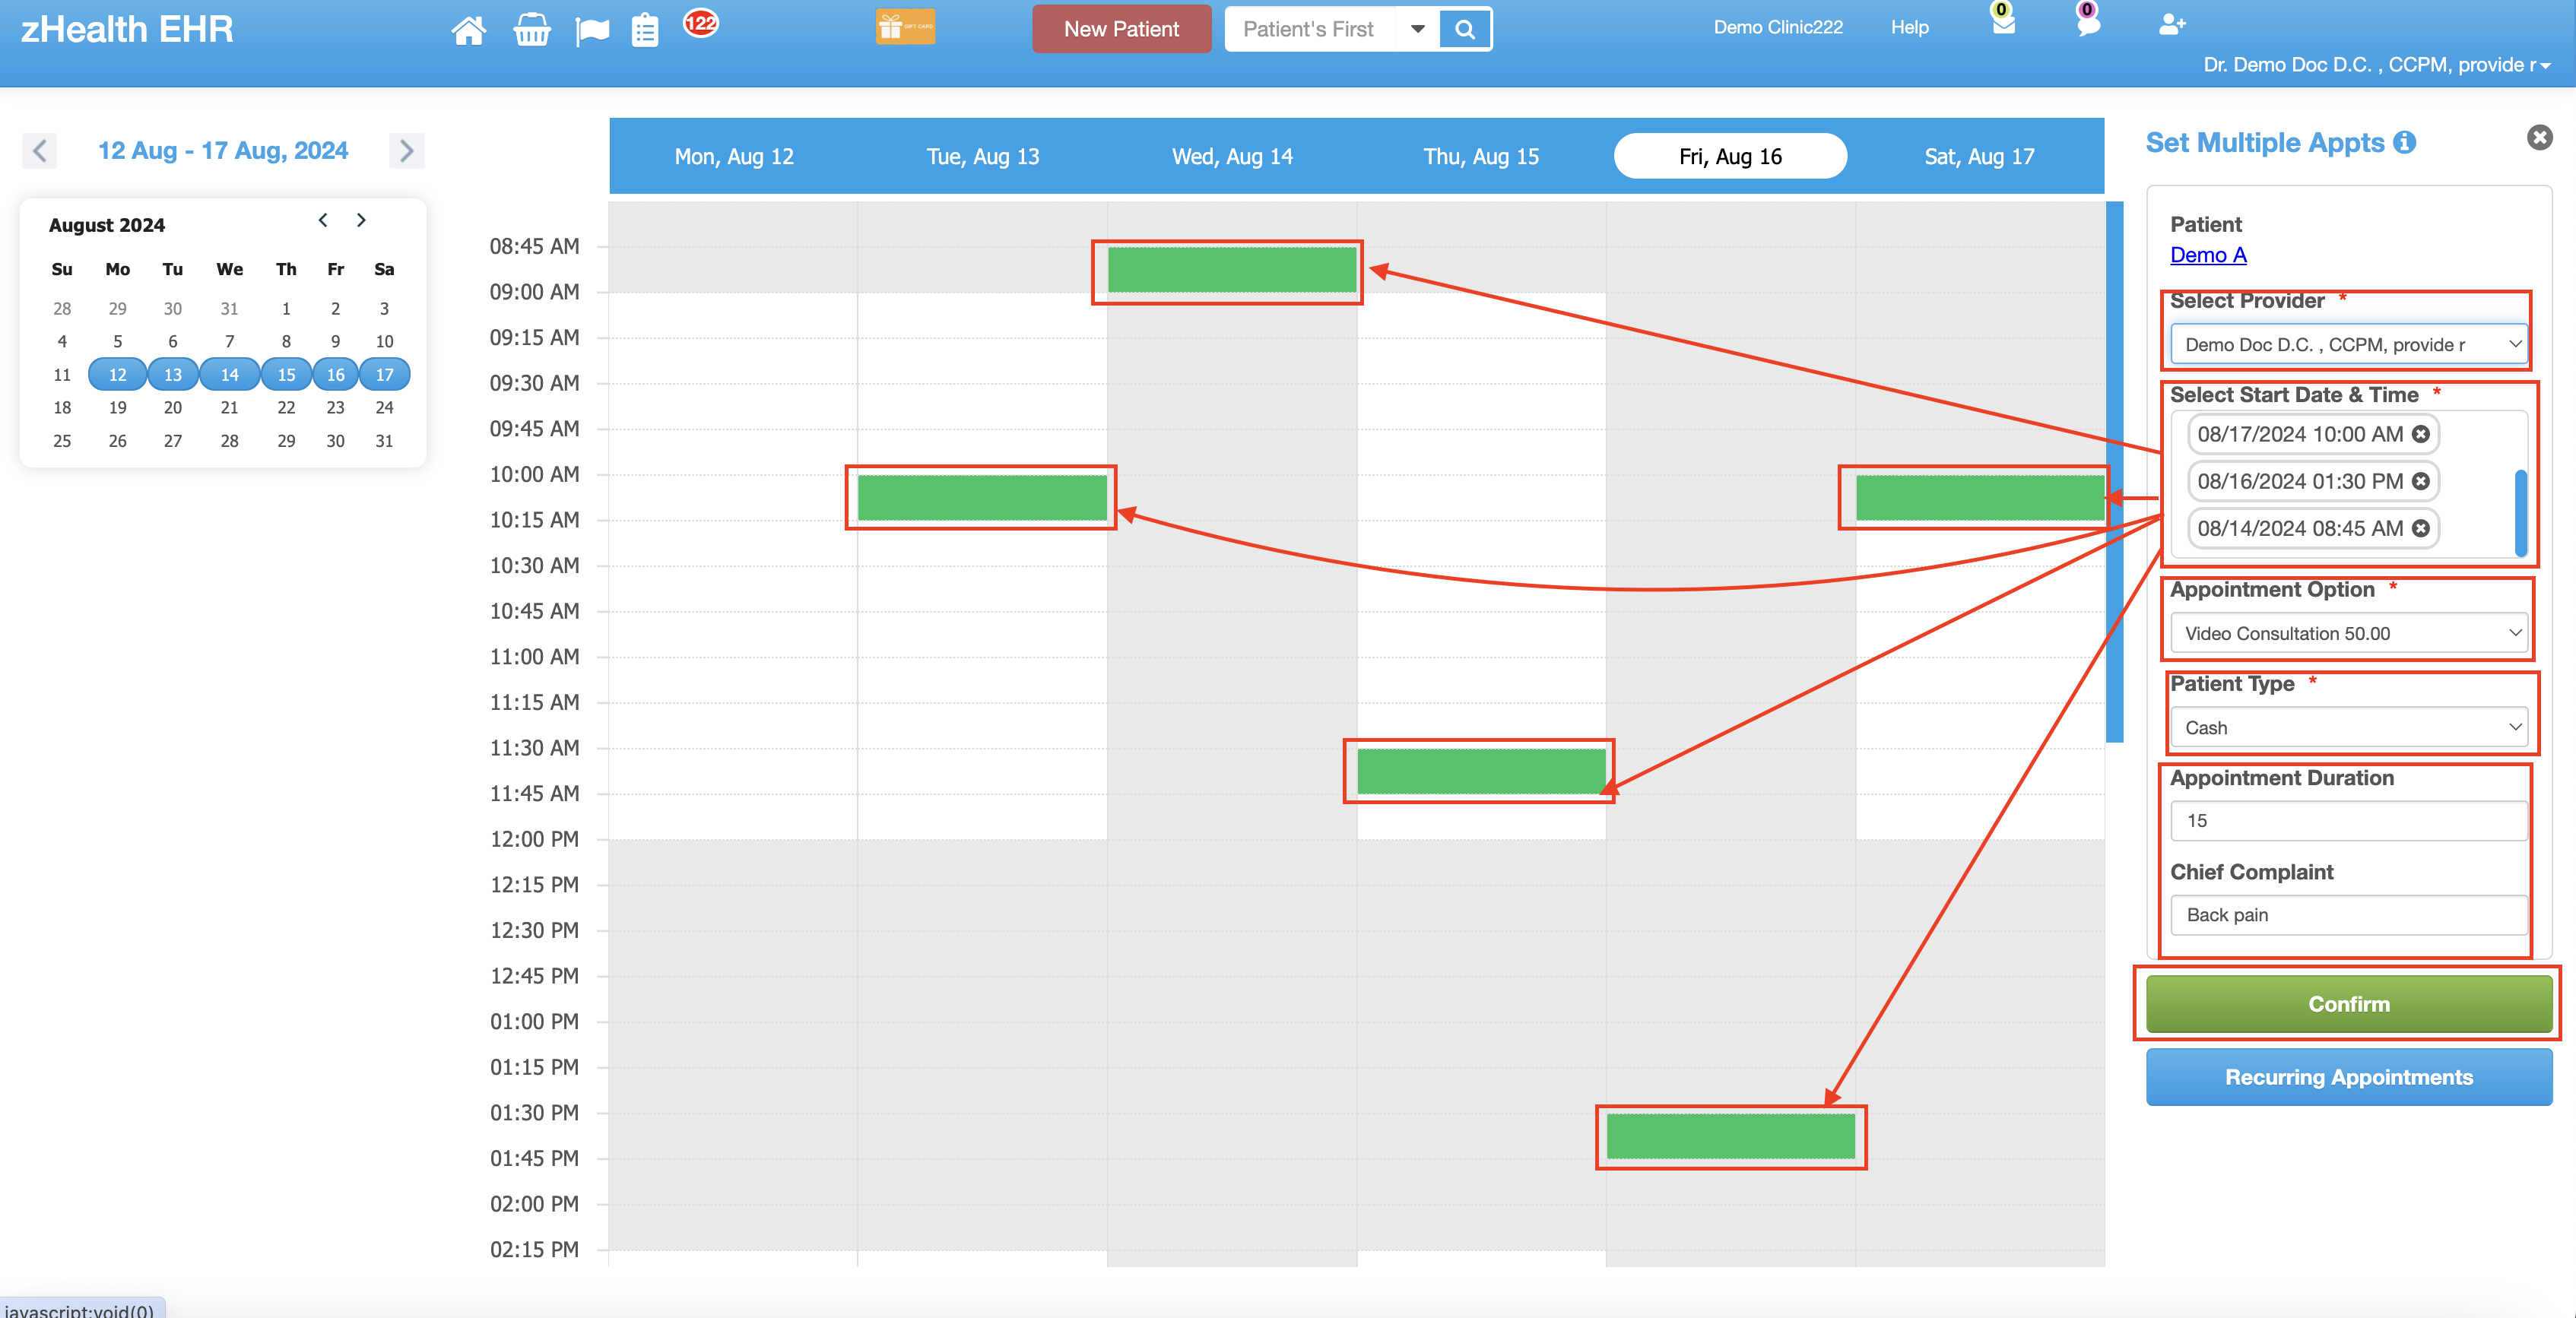
Task: Click the Confirm button
Action: (x=2348, y=1004)
